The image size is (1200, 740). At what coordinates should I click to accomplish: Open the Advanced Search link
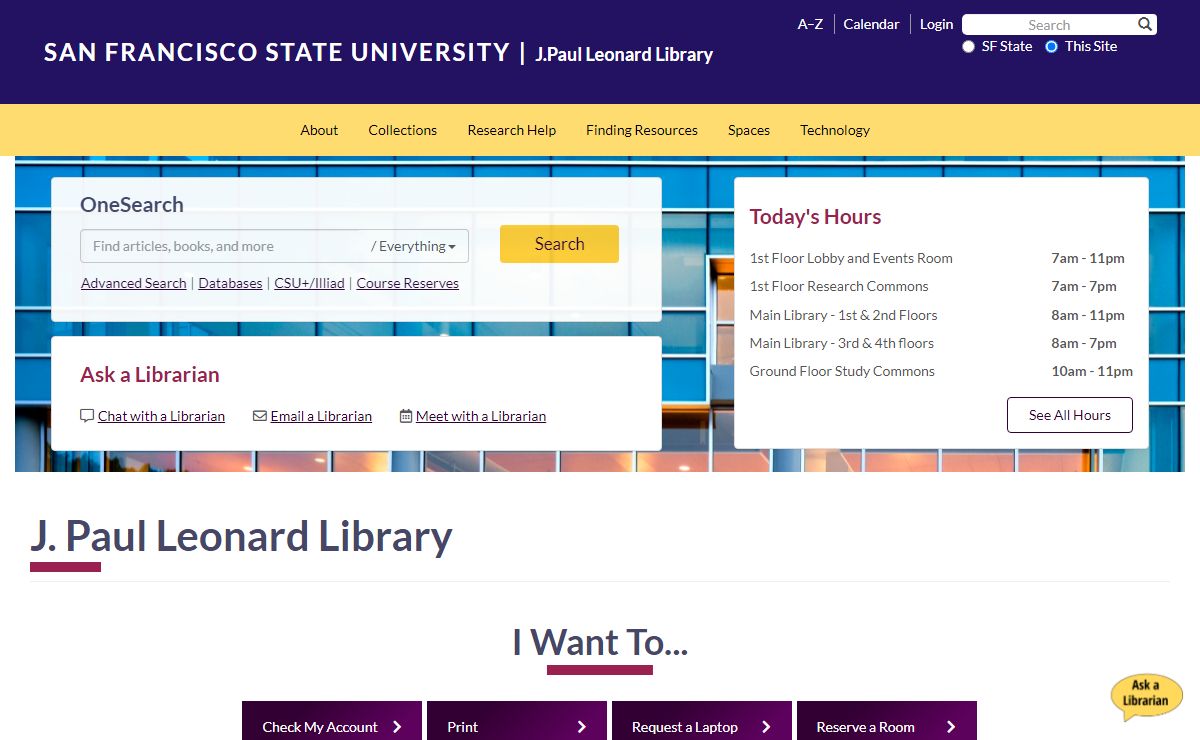pyautogui.click(x=134, y=283)
